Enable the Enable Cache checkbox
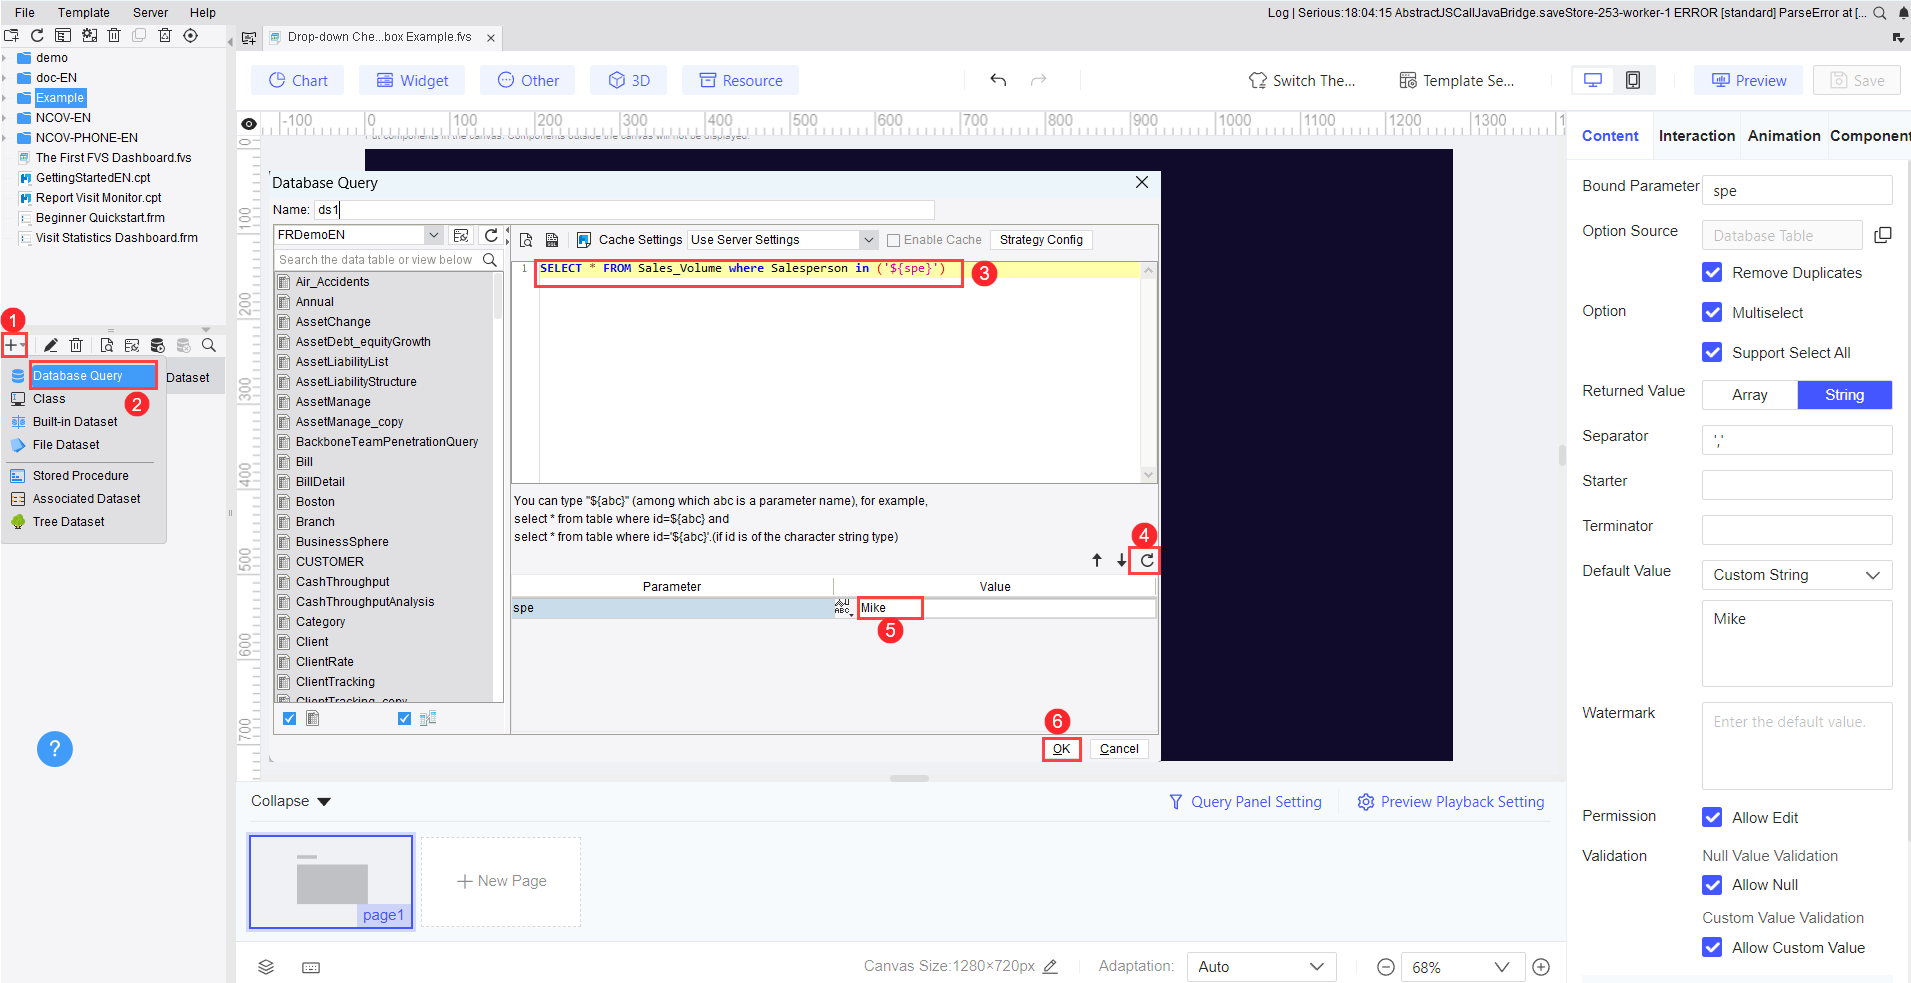Screen dimensions: 1911x983 894,239
